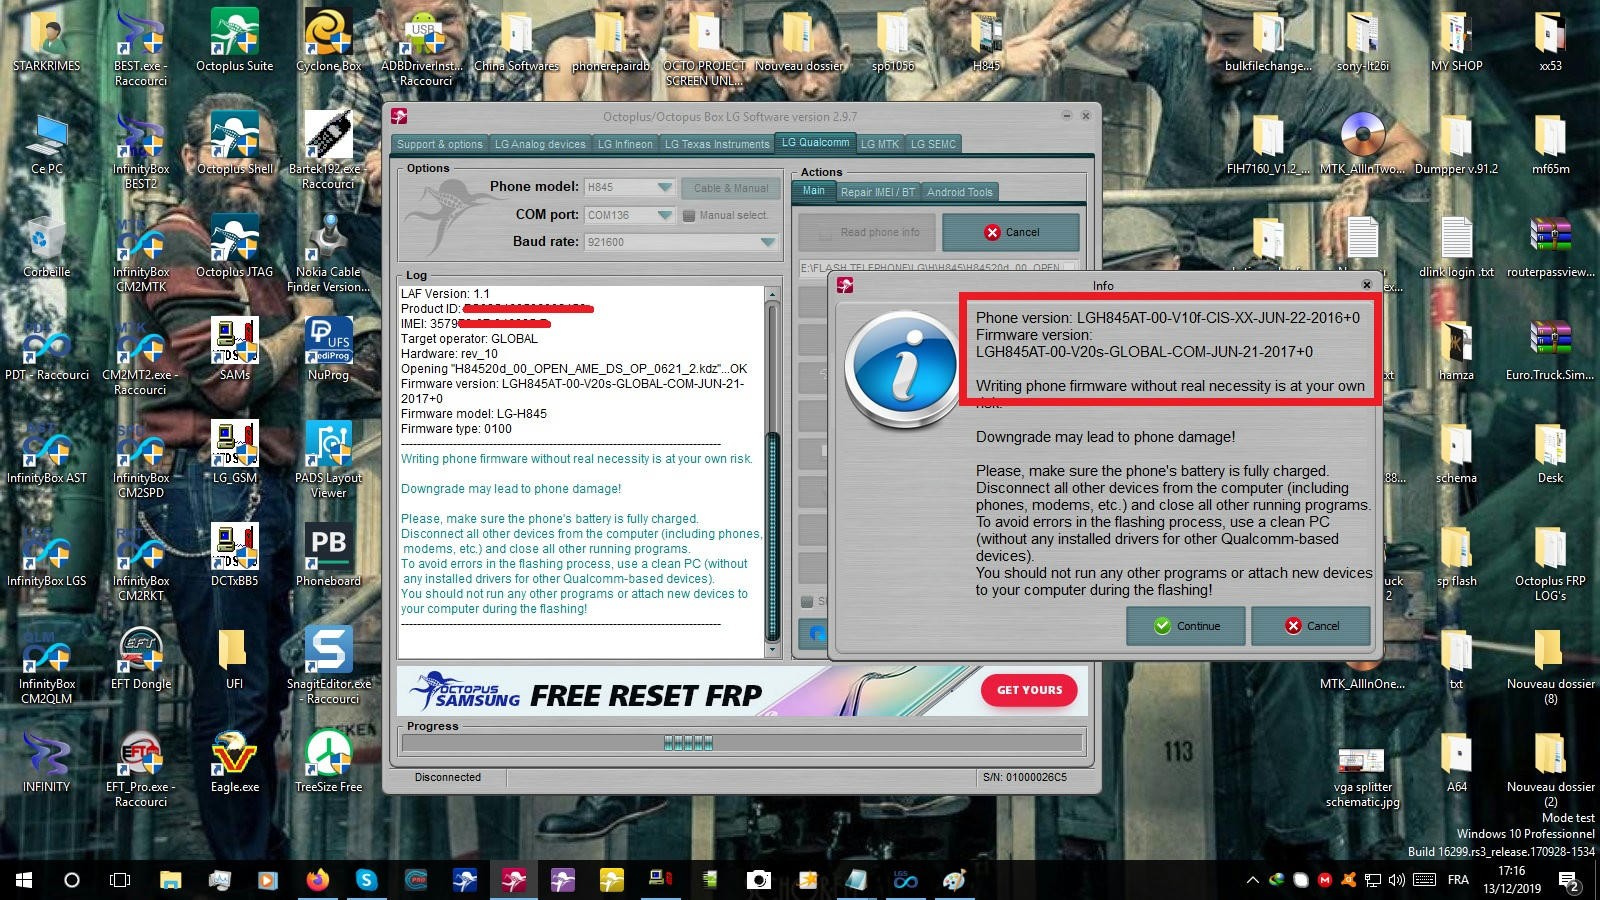Open the DCTxBB5 desktop icon
1600x900 pixels.
pos(234,553)
